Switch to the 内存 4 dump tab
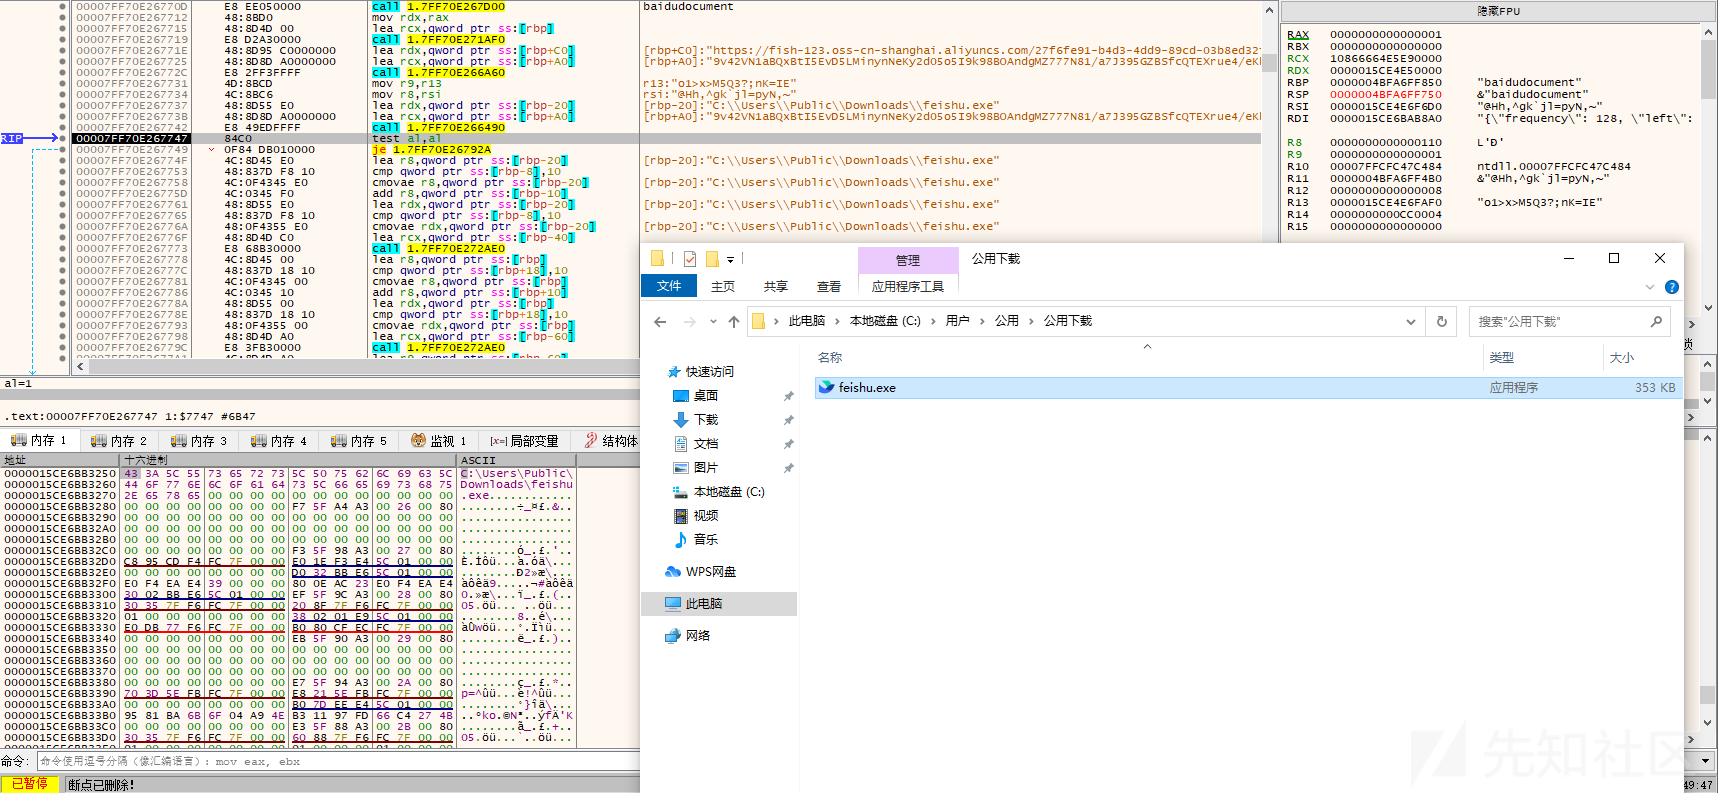 coord(279,440)
